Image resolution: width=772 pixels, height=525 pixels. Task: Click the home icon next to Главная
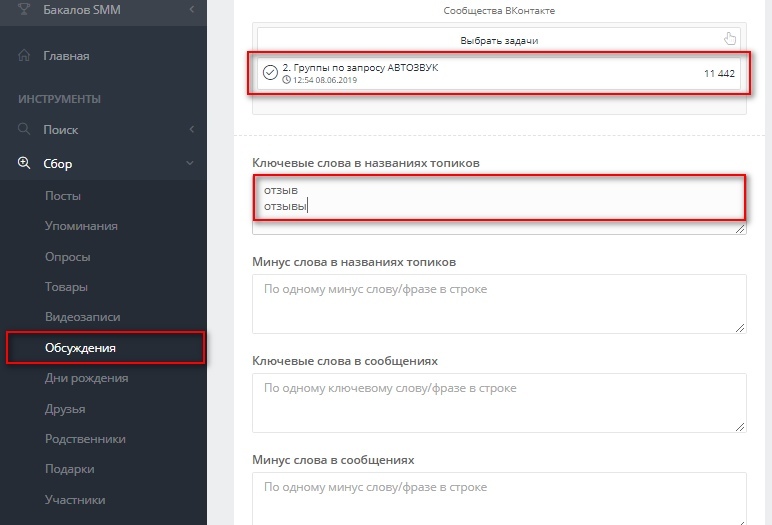coord(24,55)
